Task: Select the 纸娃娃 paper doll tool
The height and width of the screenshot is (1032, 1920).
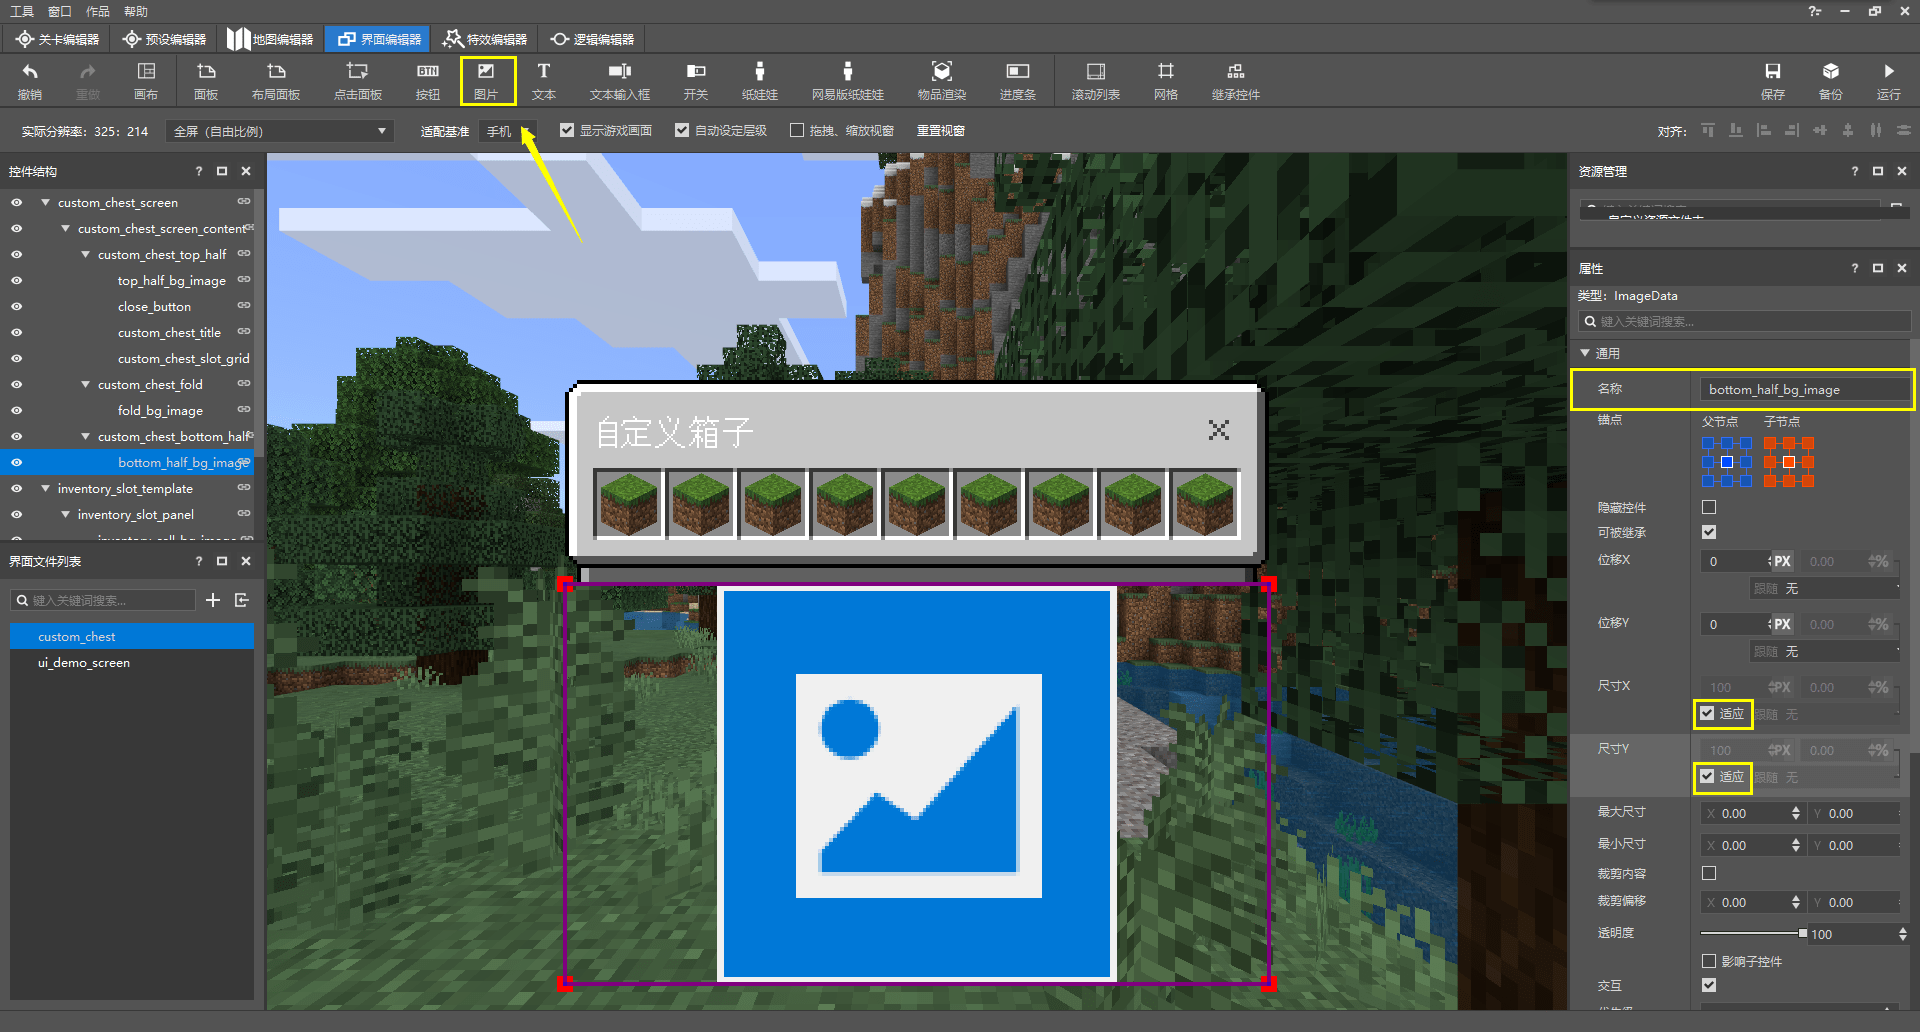Action: 760,81
